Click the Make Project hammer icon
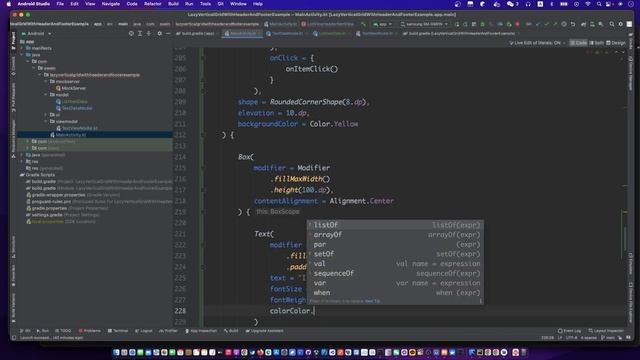640x360 pixels. [x=363, y=24]
